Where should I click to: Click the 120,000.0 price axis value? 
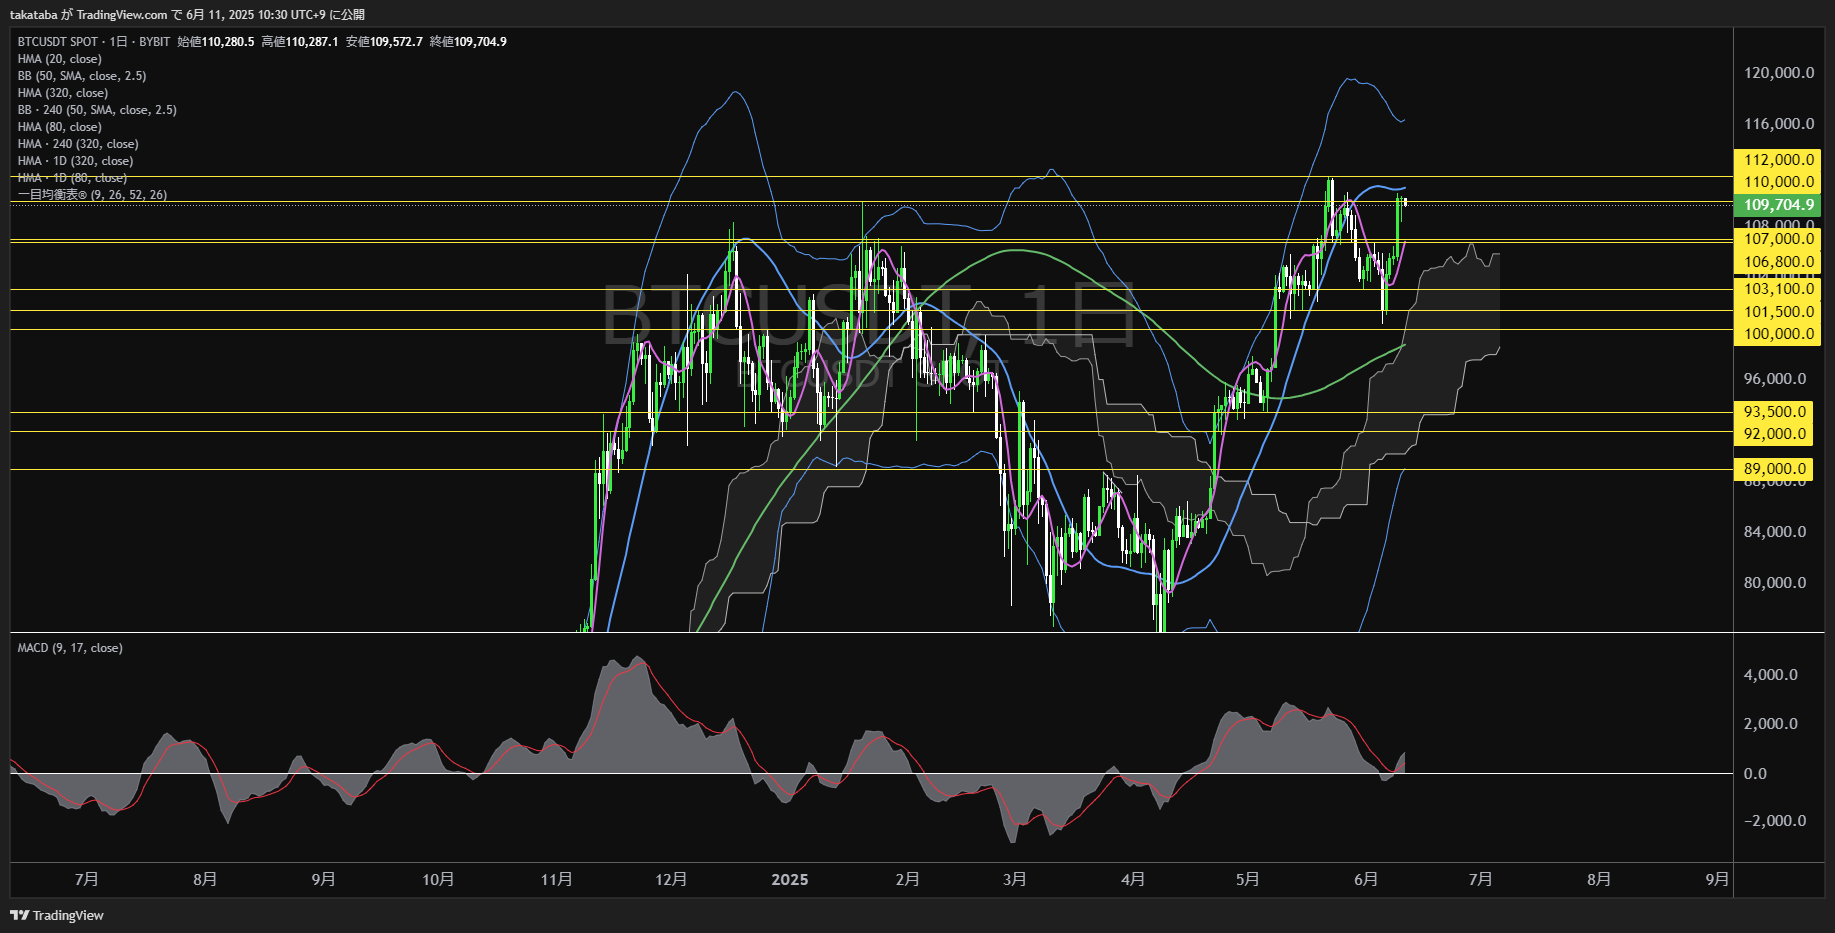pyautogui.click(x=1779, y=73)
